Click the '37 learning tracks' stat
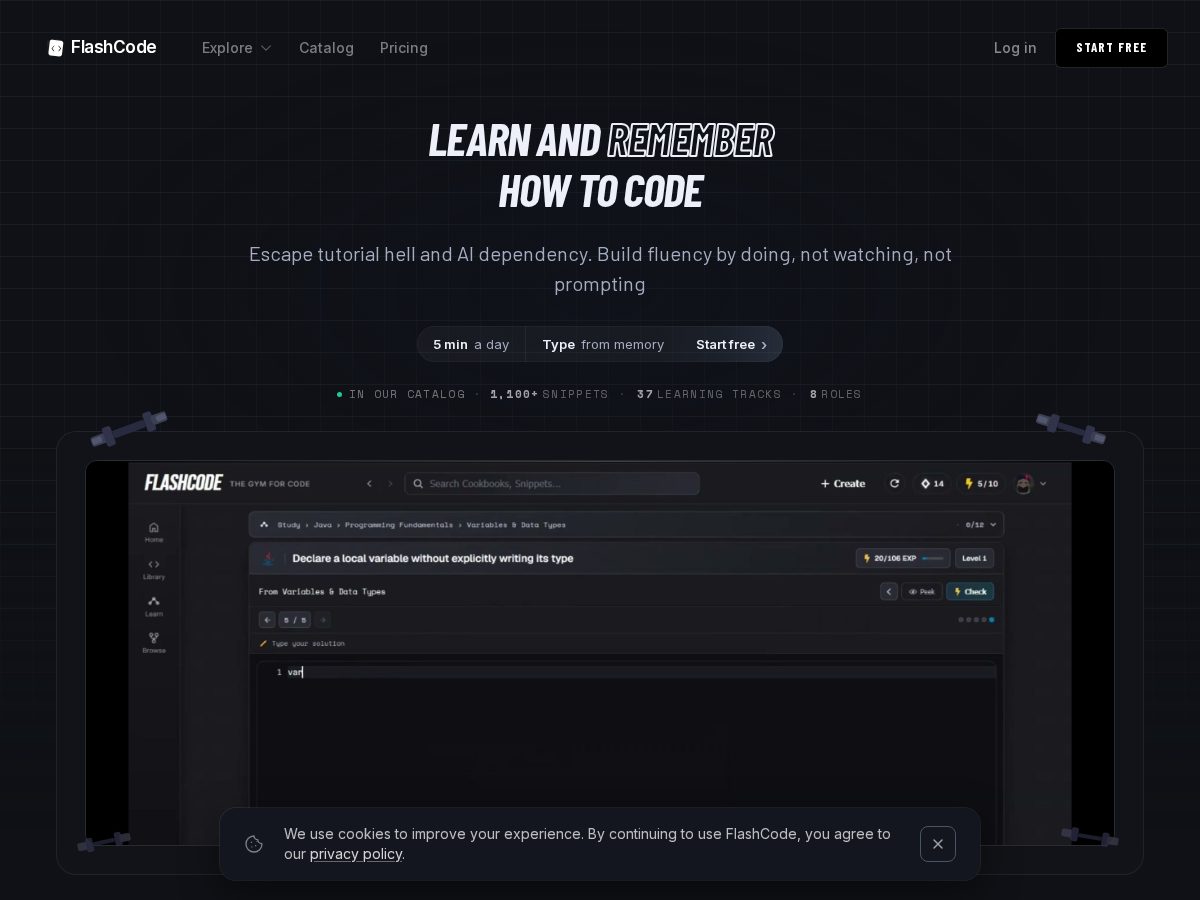The image size is (1200, 900). coord(709,394)
